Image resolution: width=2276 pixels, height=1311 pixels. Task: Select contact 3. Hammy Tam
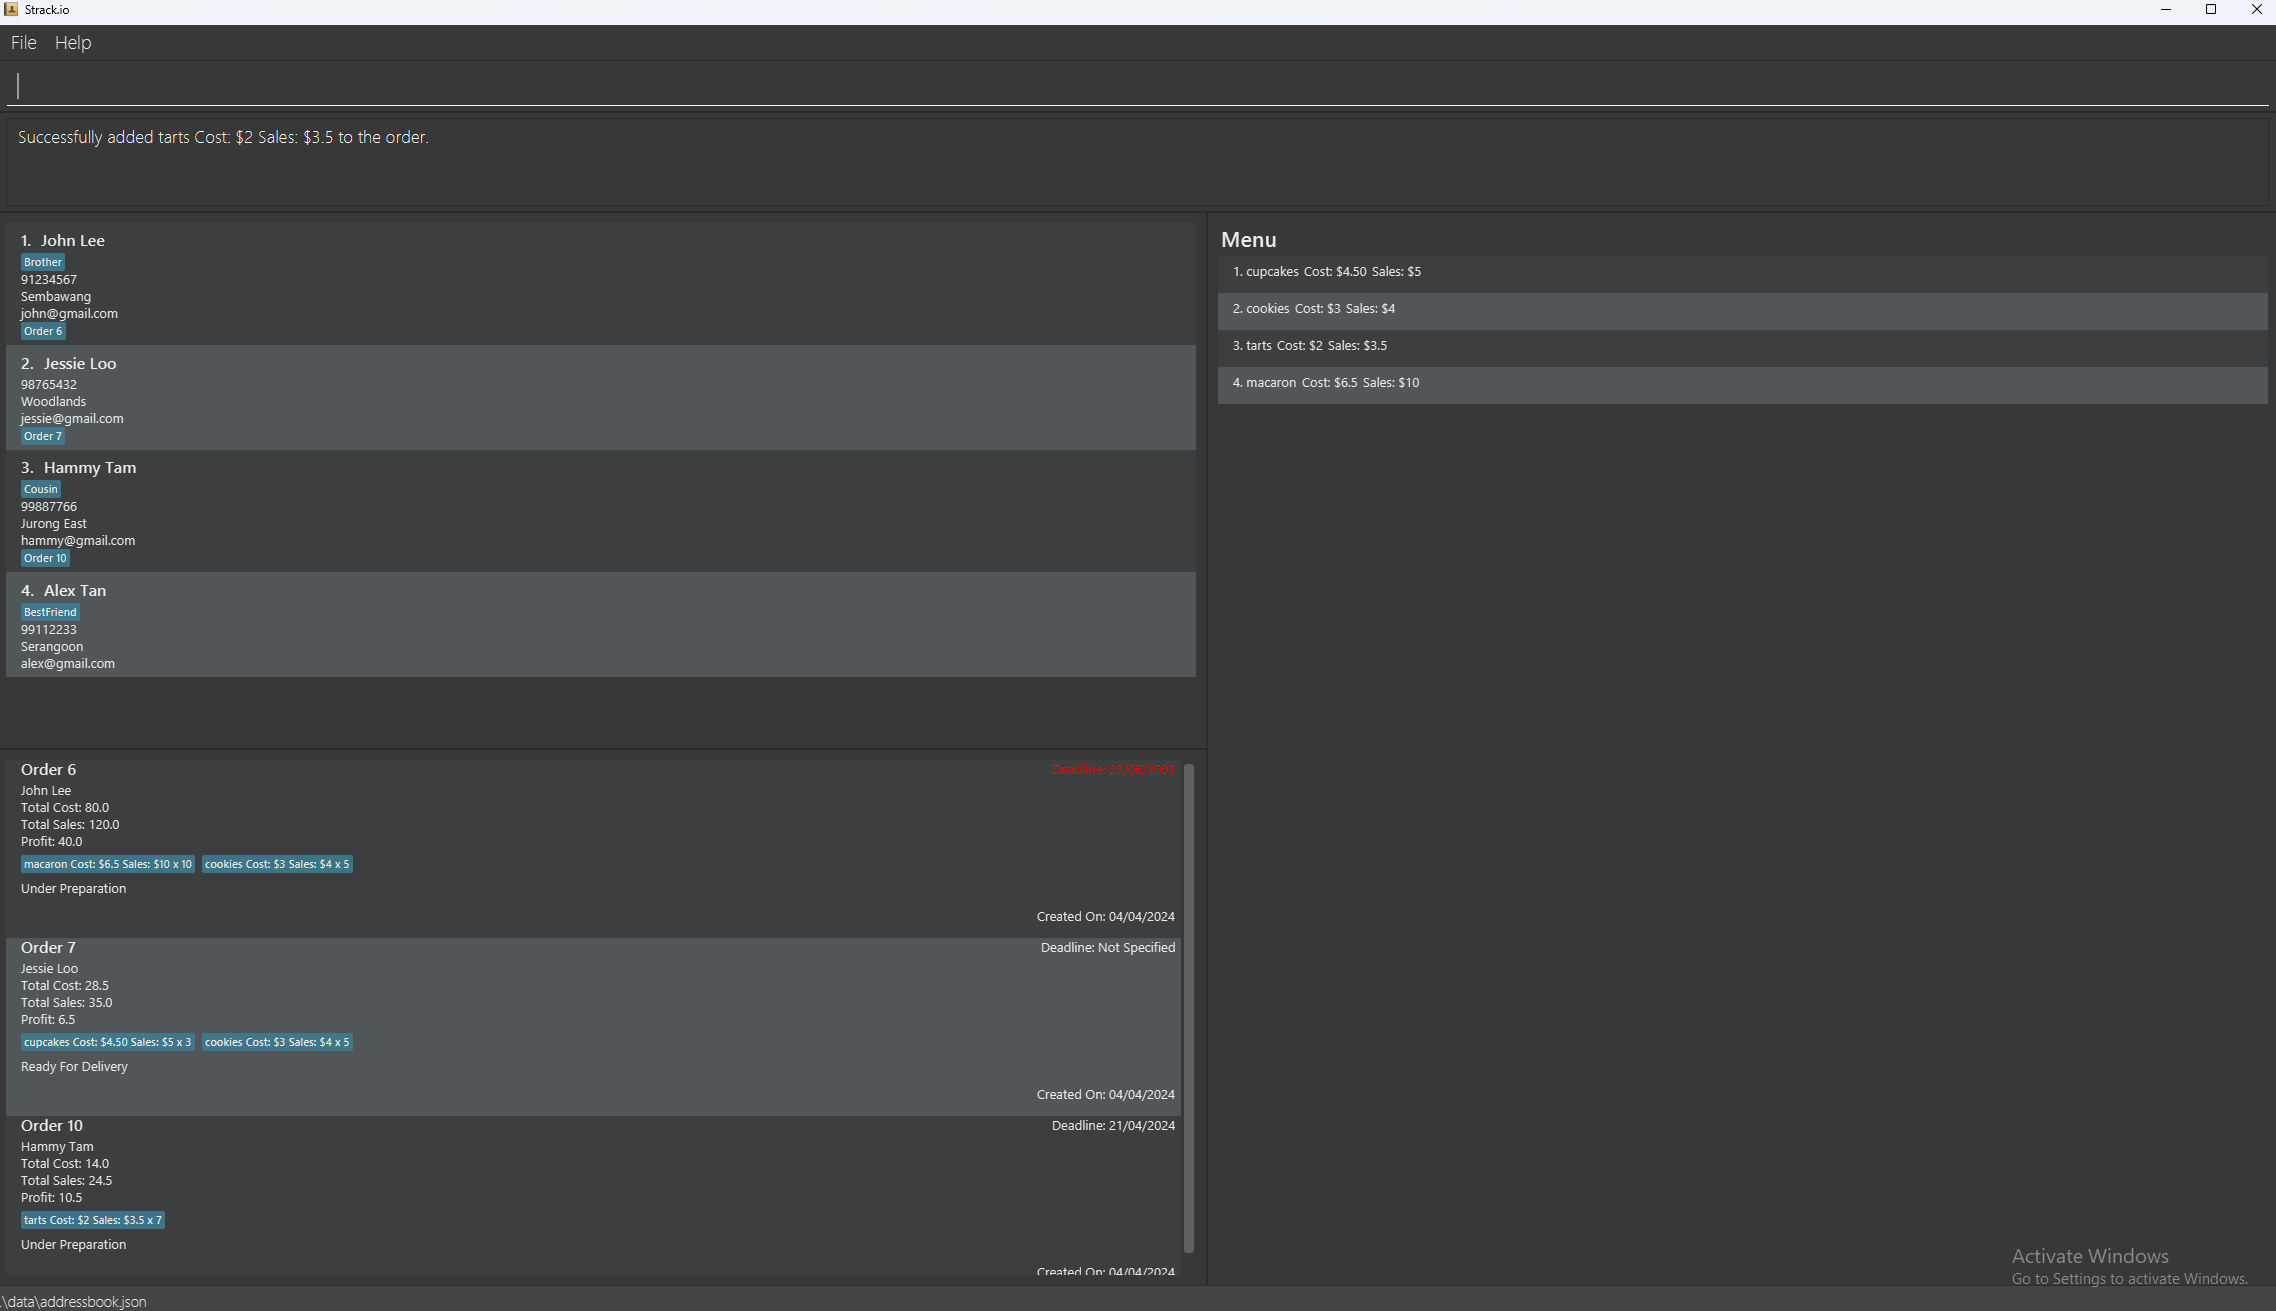click(x=601, y=511)
